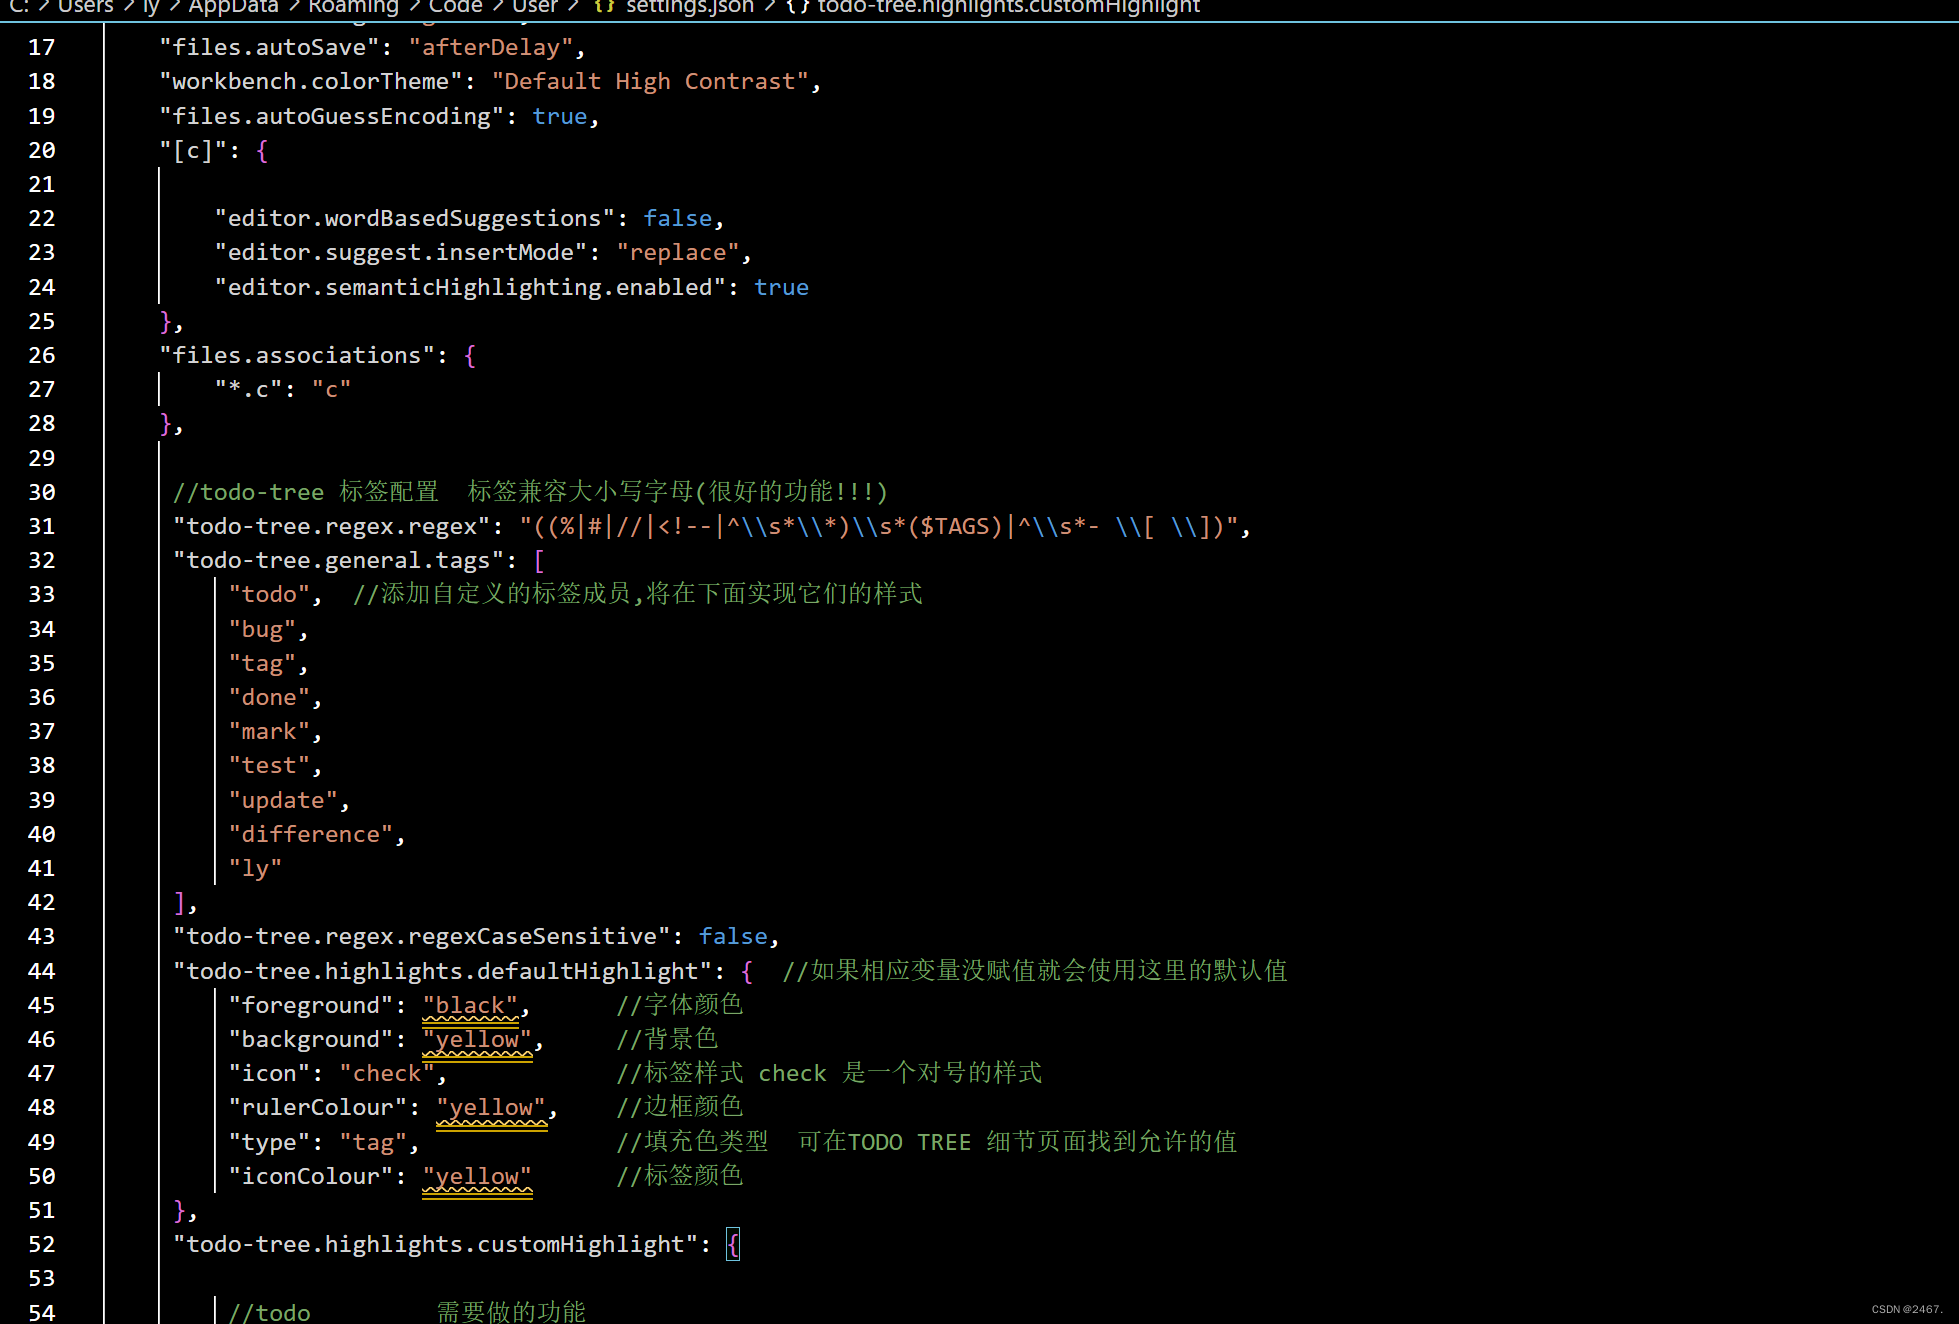Click the false value of editor.wordBasedSuggestions

point(677,218)
